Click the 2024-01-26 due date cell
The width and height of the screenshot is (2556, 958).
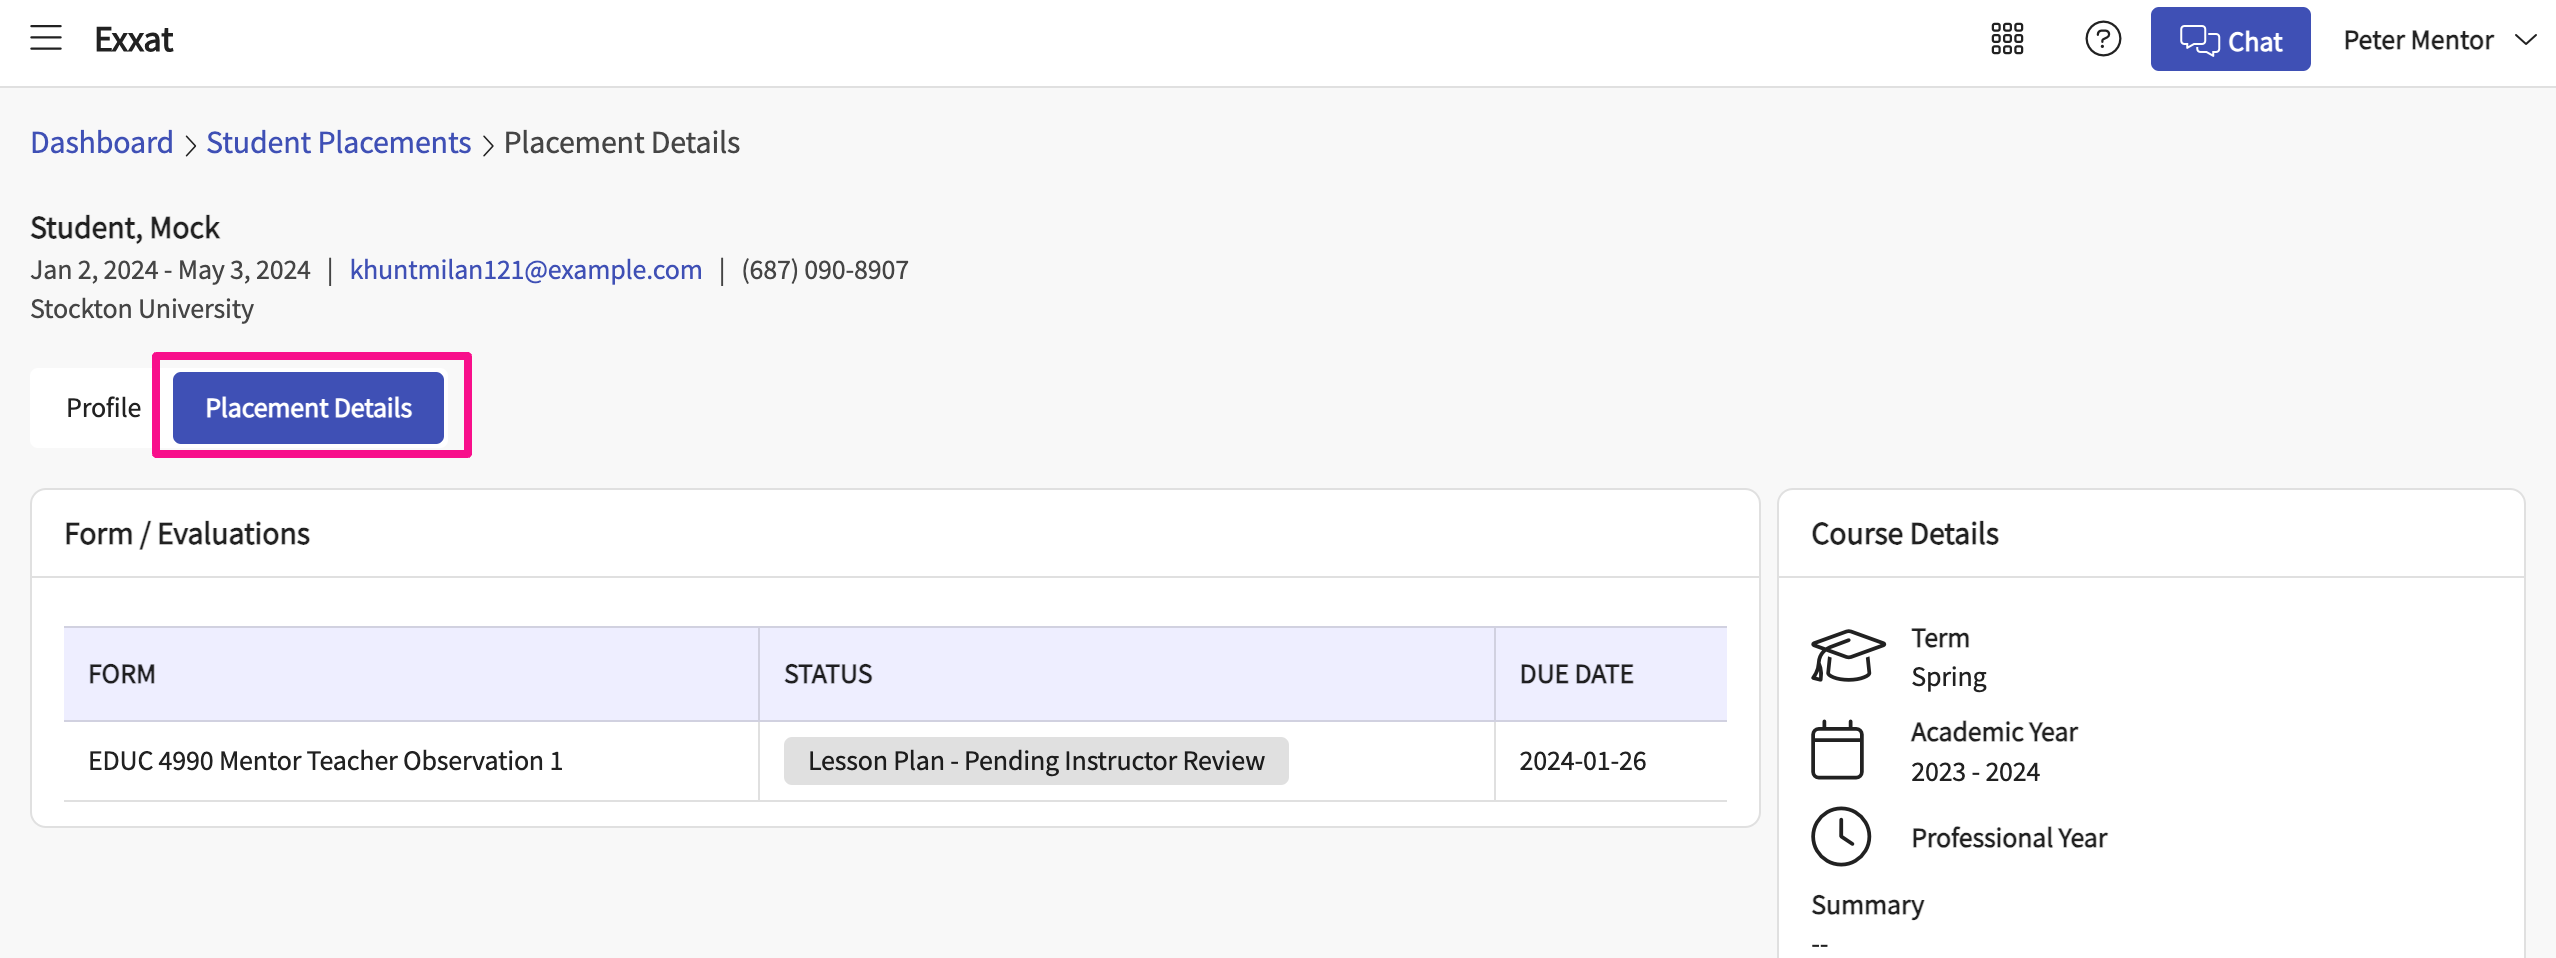tap(1582, 761)
